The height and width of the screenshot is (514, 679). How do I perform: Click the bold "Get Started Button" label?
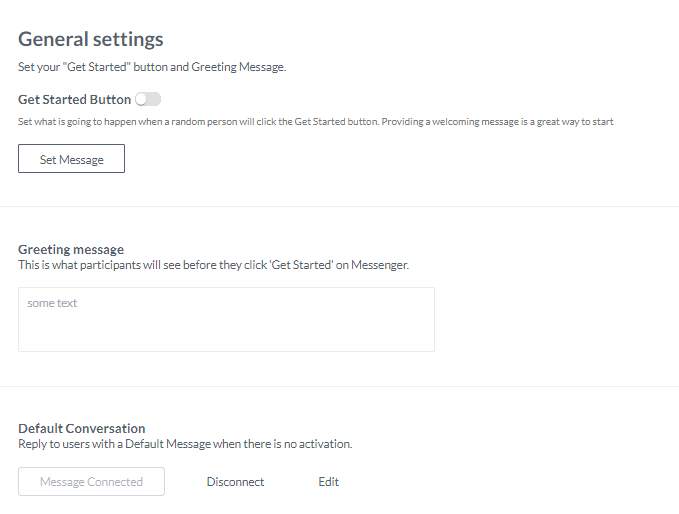(x=74, y=100)
